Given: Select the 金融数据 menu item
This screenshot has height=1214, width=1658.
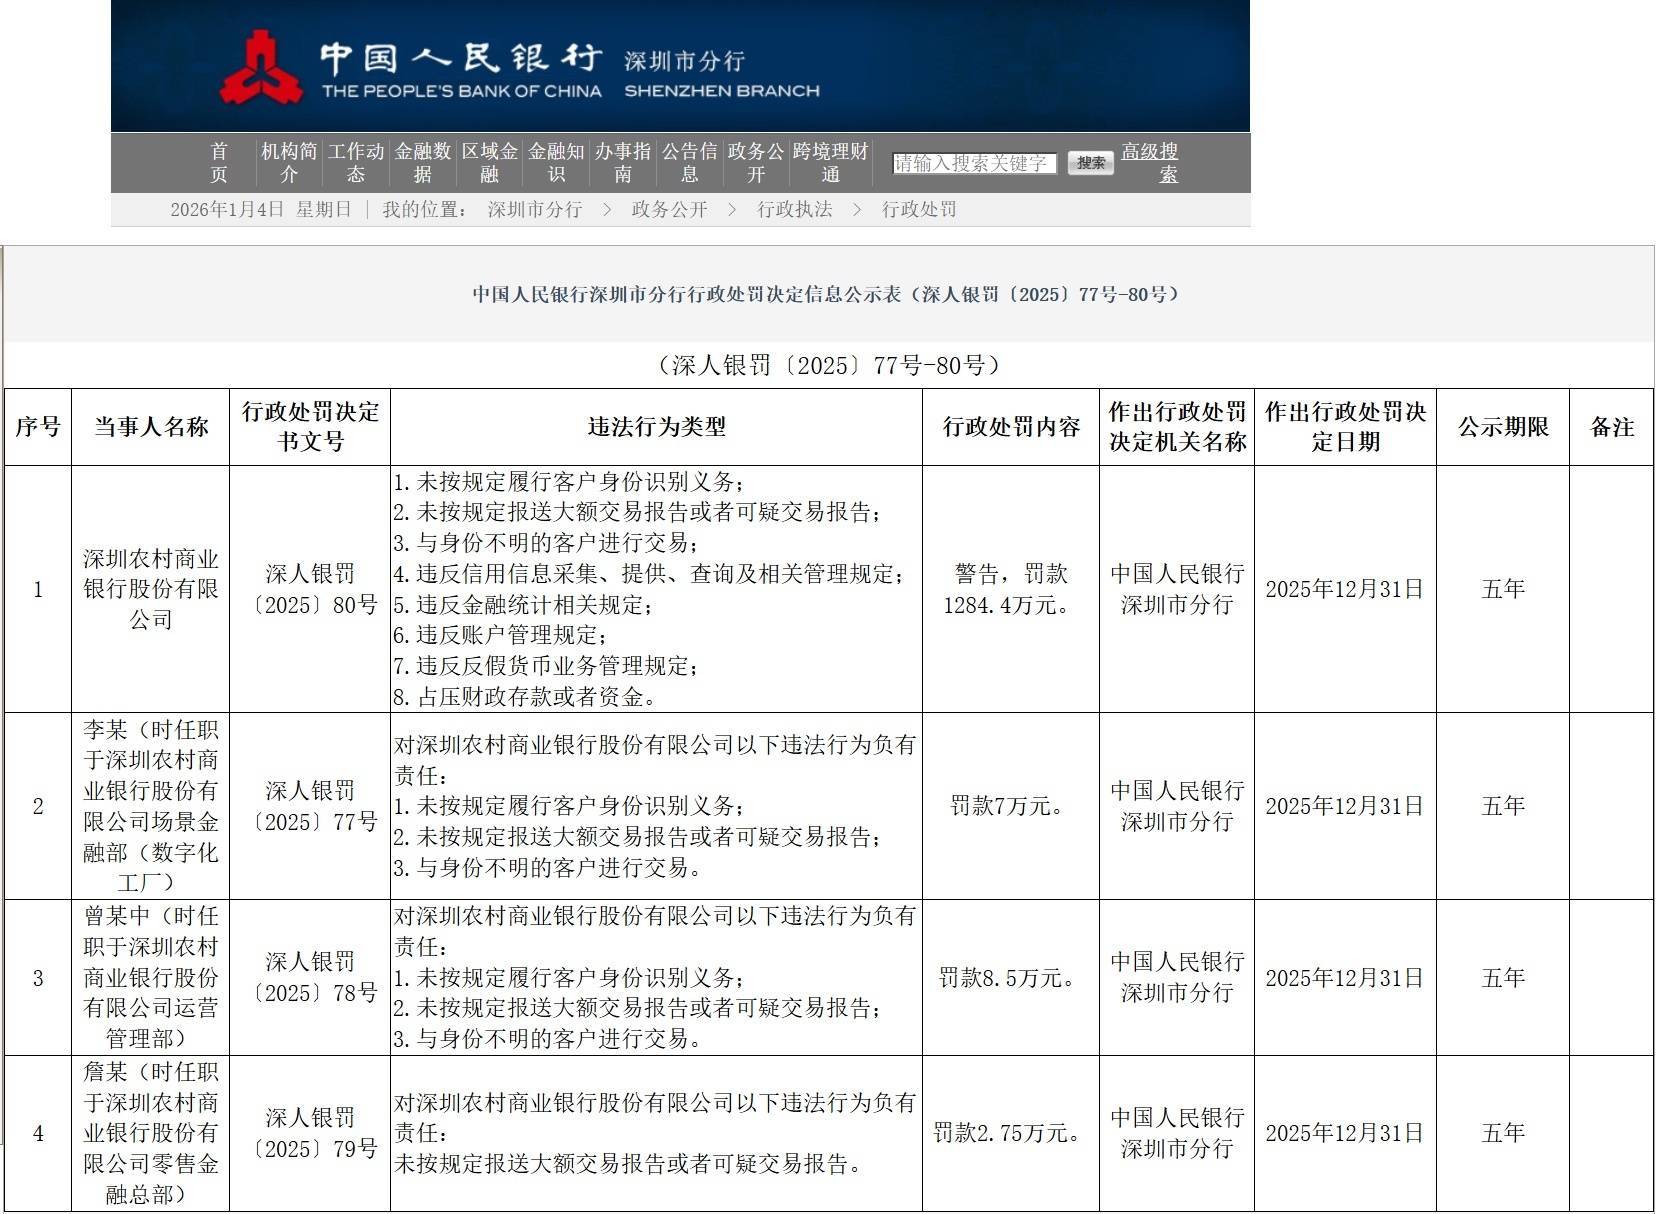Looking at the screenshot, I should [x=423, y=162].
